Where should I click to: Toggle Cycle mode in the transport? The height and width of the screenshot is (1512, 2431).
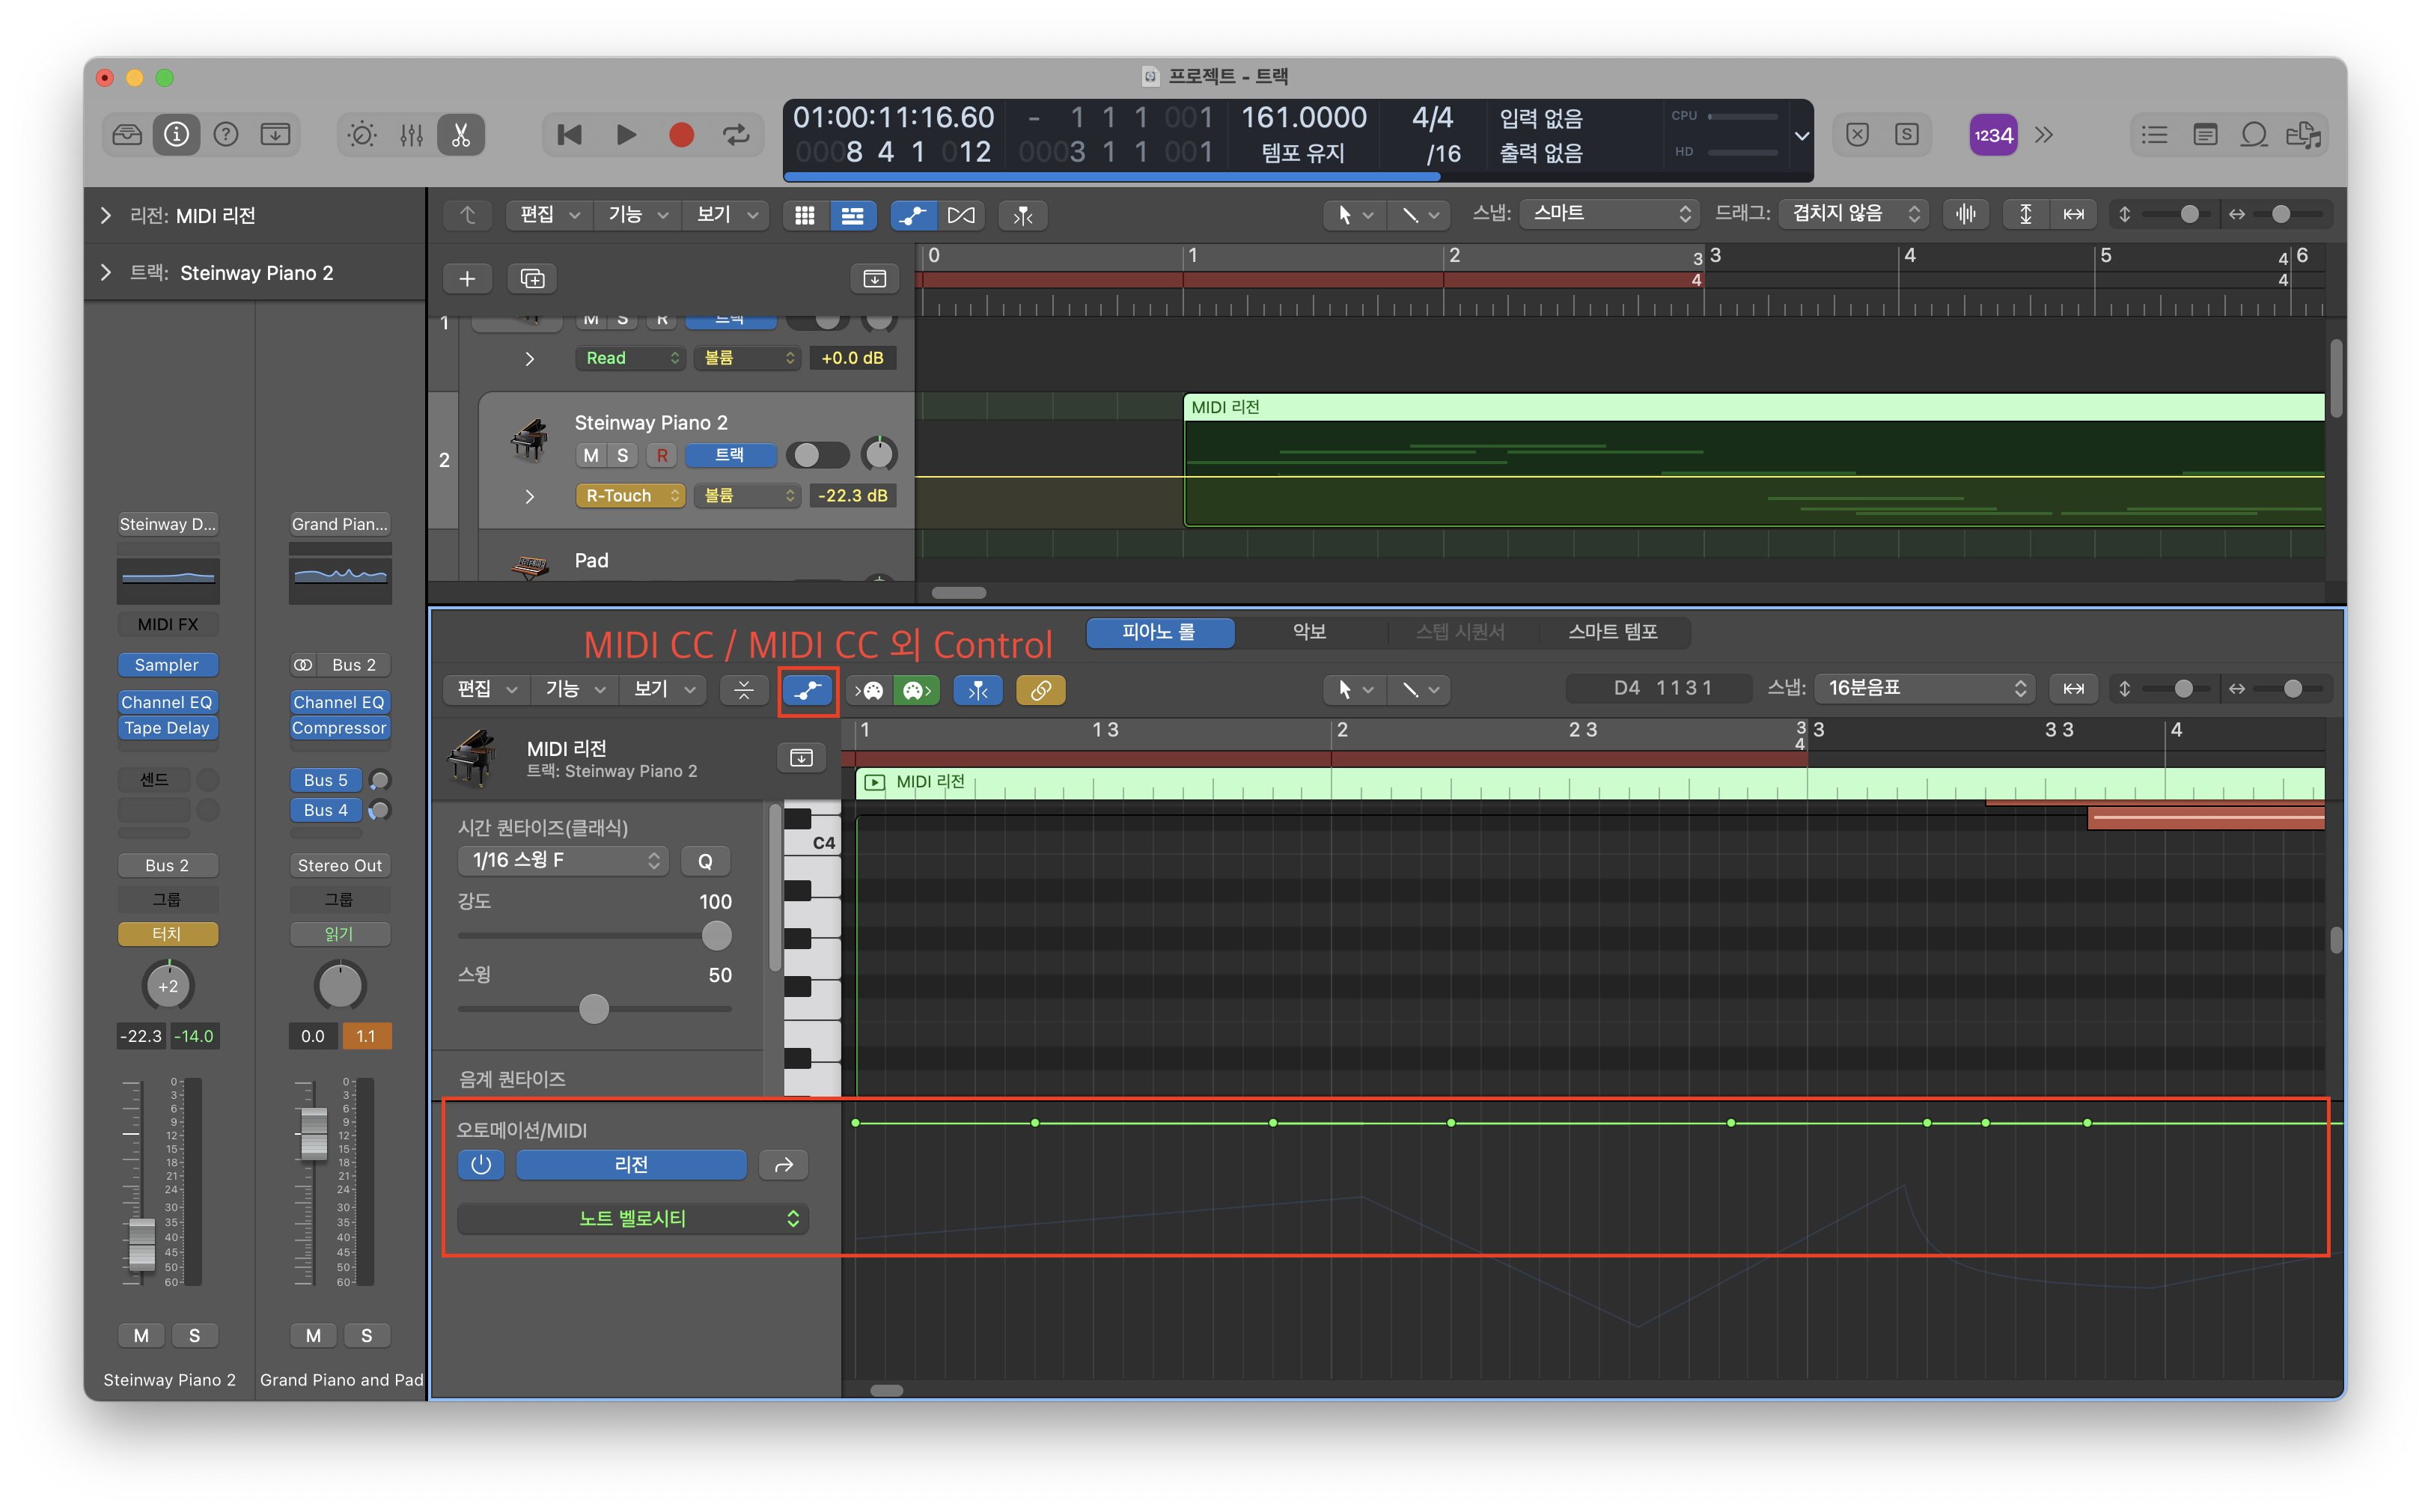(x=736, y=135)
